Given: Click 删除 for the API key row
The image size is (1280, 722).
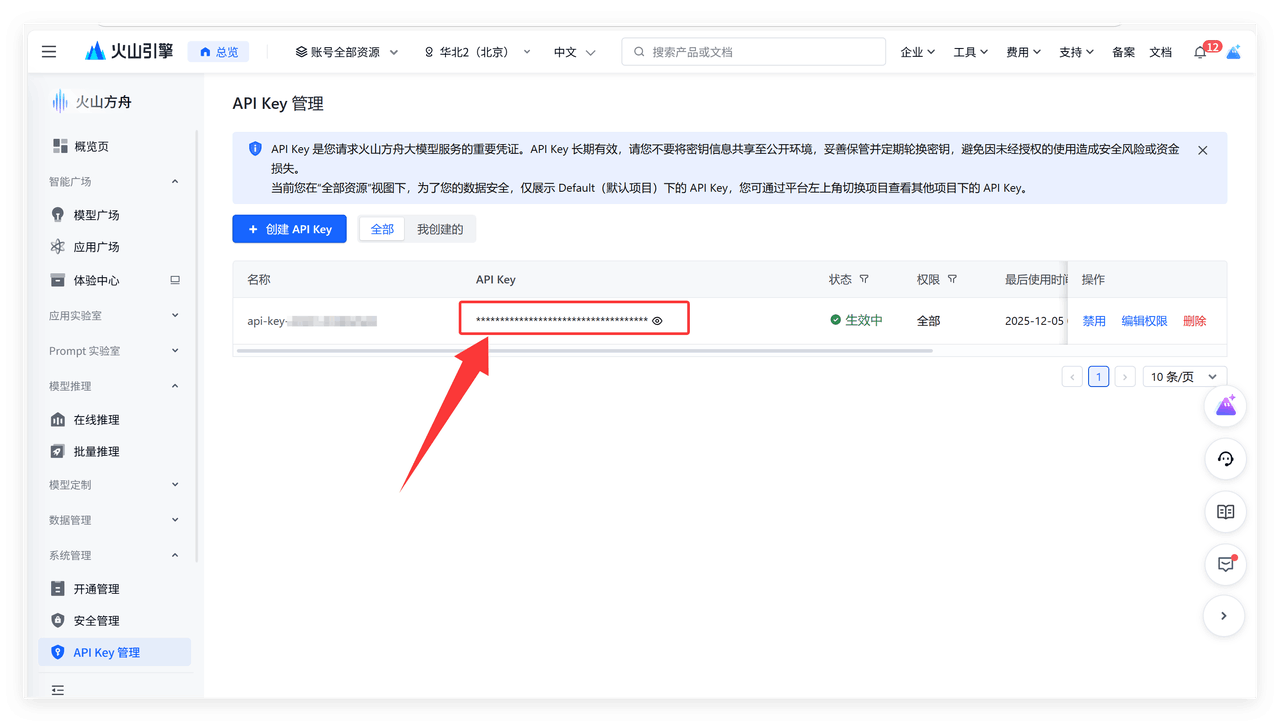Looking at the screenshot, I should tap(1195, 321).
